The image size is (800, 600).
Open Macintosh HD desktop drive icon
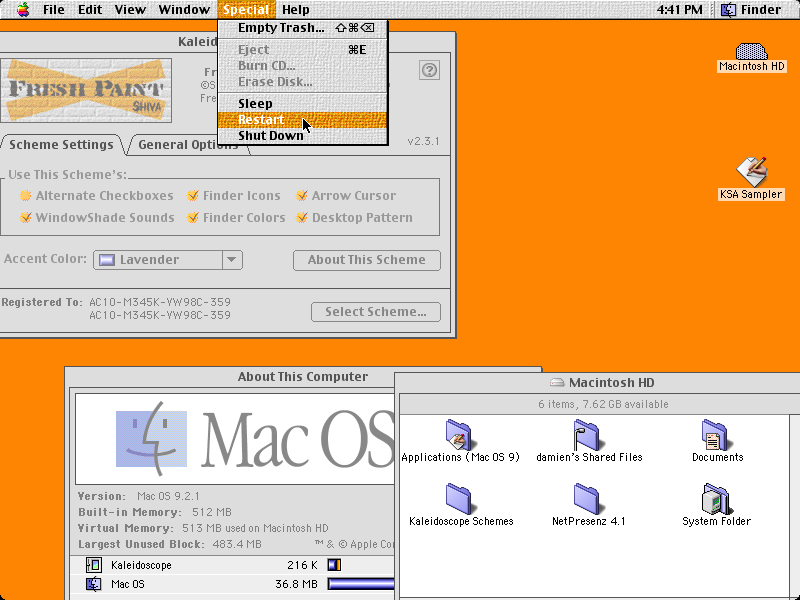pos(751,51)
